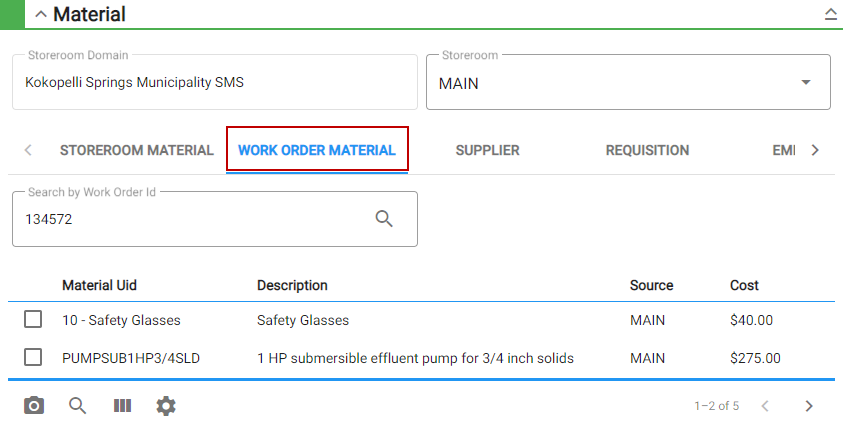843x439 pixels.
Task: Check the Safety Glasses row checkbox
Action: tap(33, 319)
